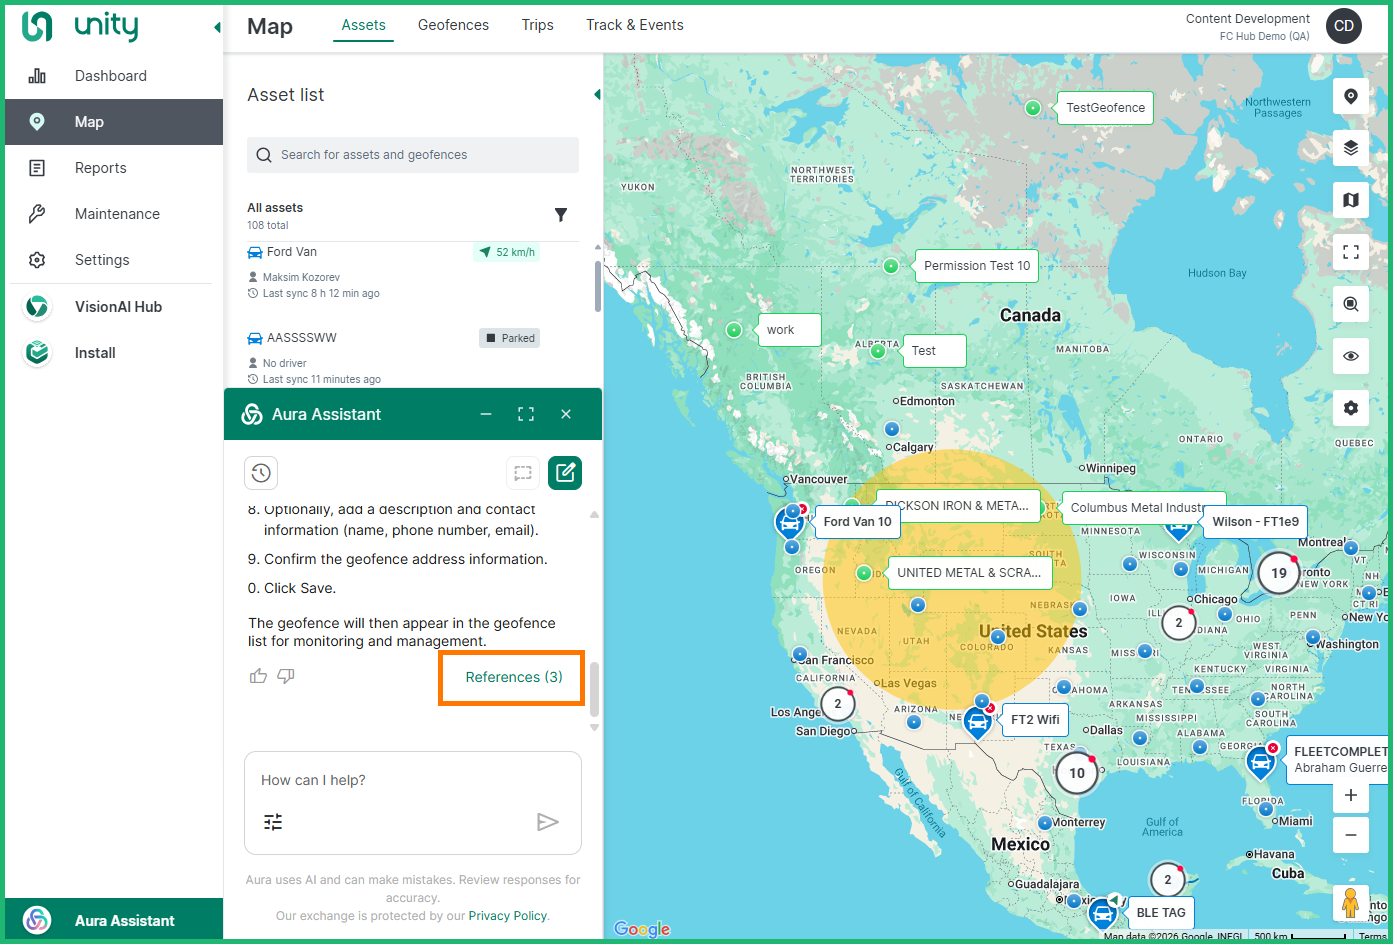Filter the asset list
Viewport: 1393px width, 944px height.
(x=561, y=215)
